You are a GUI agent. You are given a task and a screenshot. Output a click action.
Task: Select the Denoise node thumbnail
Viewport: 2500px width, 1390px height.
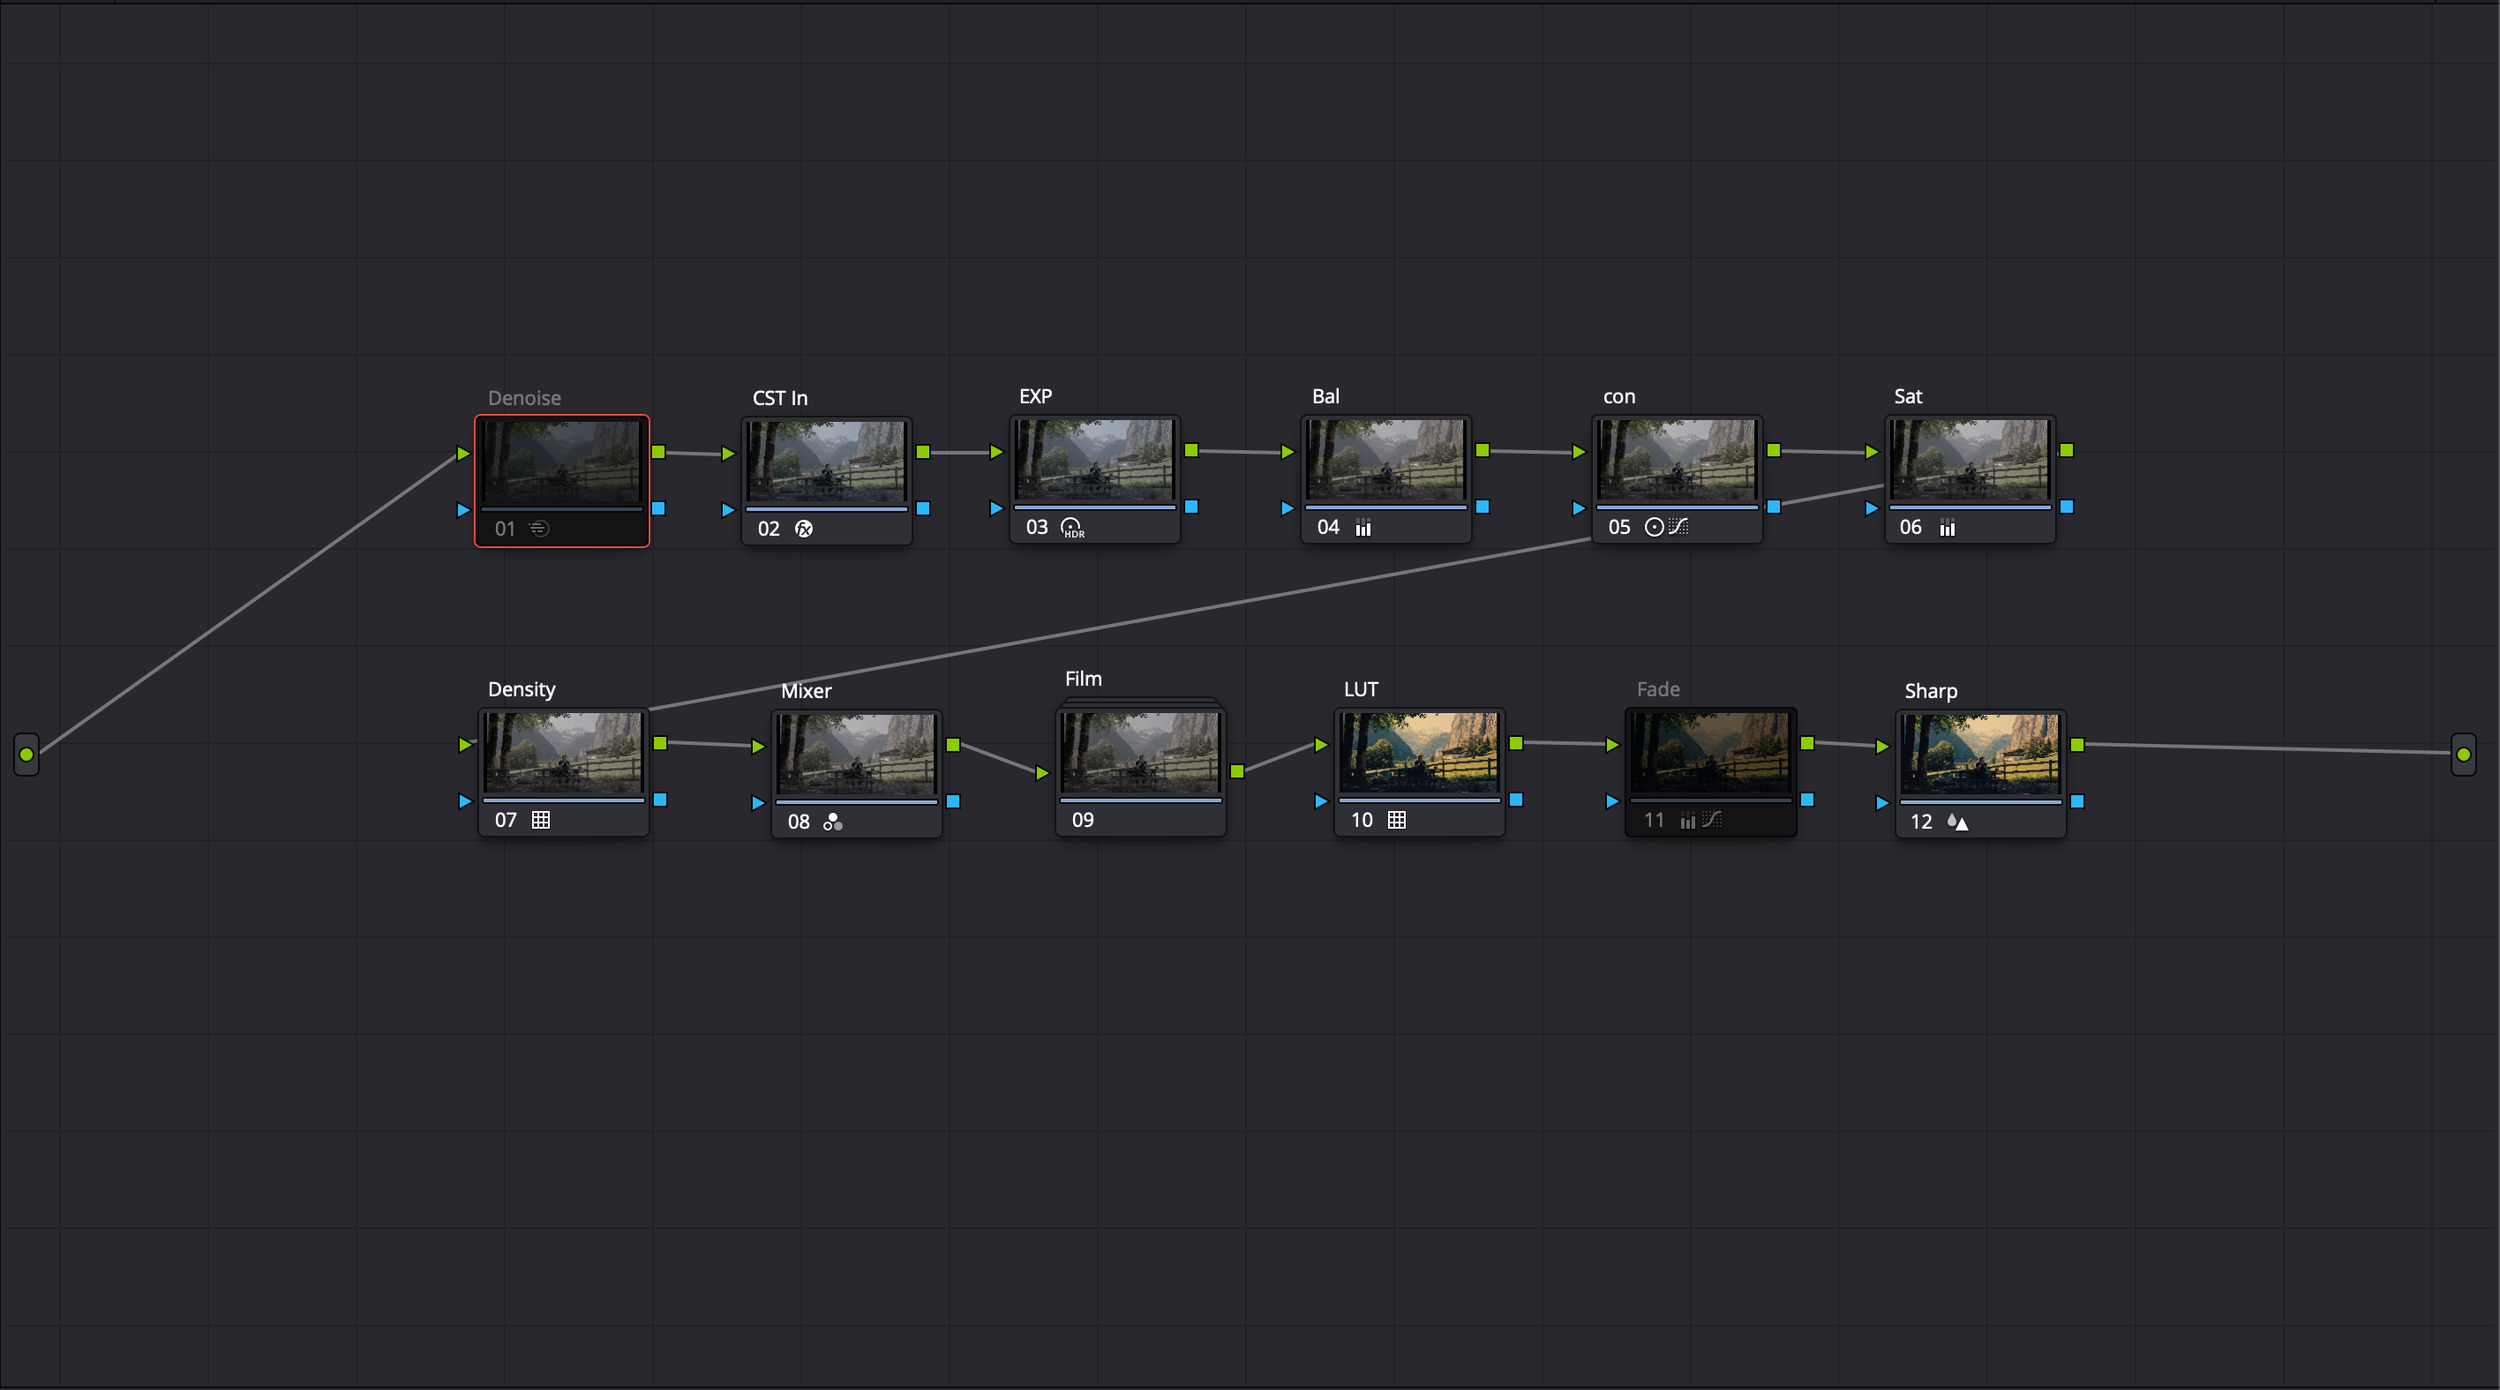pyautogui.click(x=561, y=461)
